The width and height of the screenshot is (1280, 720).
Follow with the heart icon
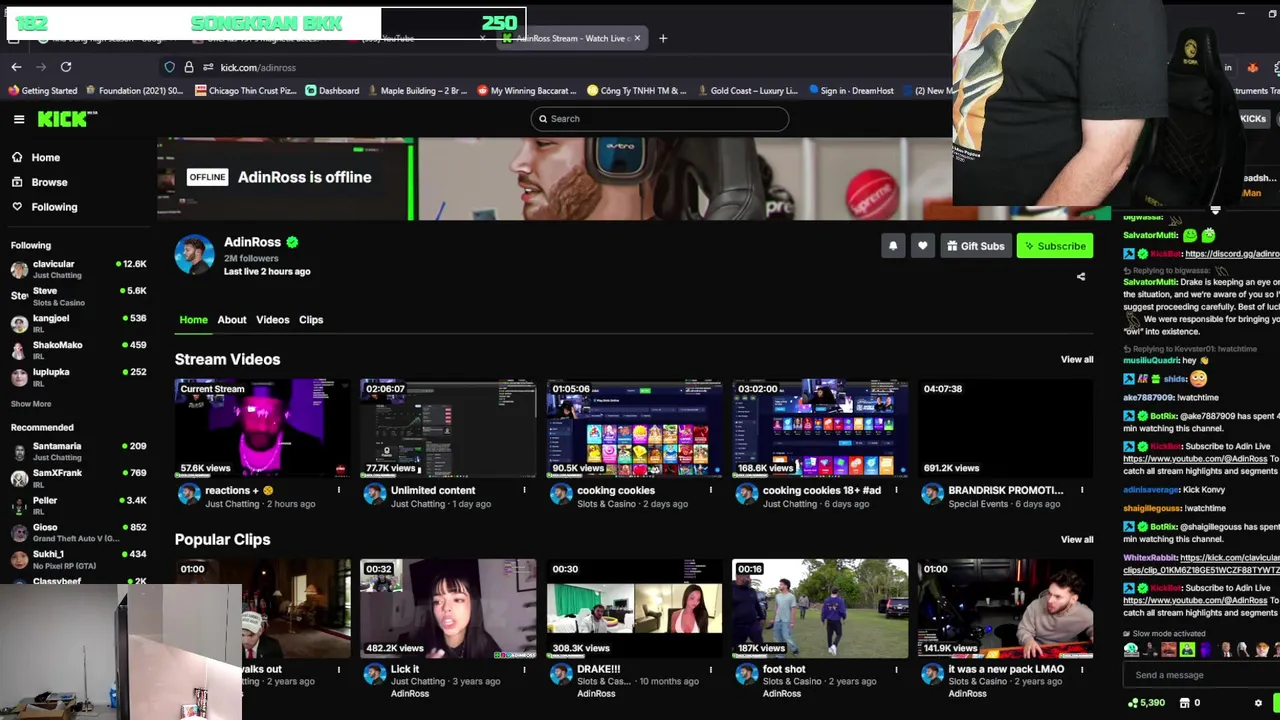tap(923, 246)
